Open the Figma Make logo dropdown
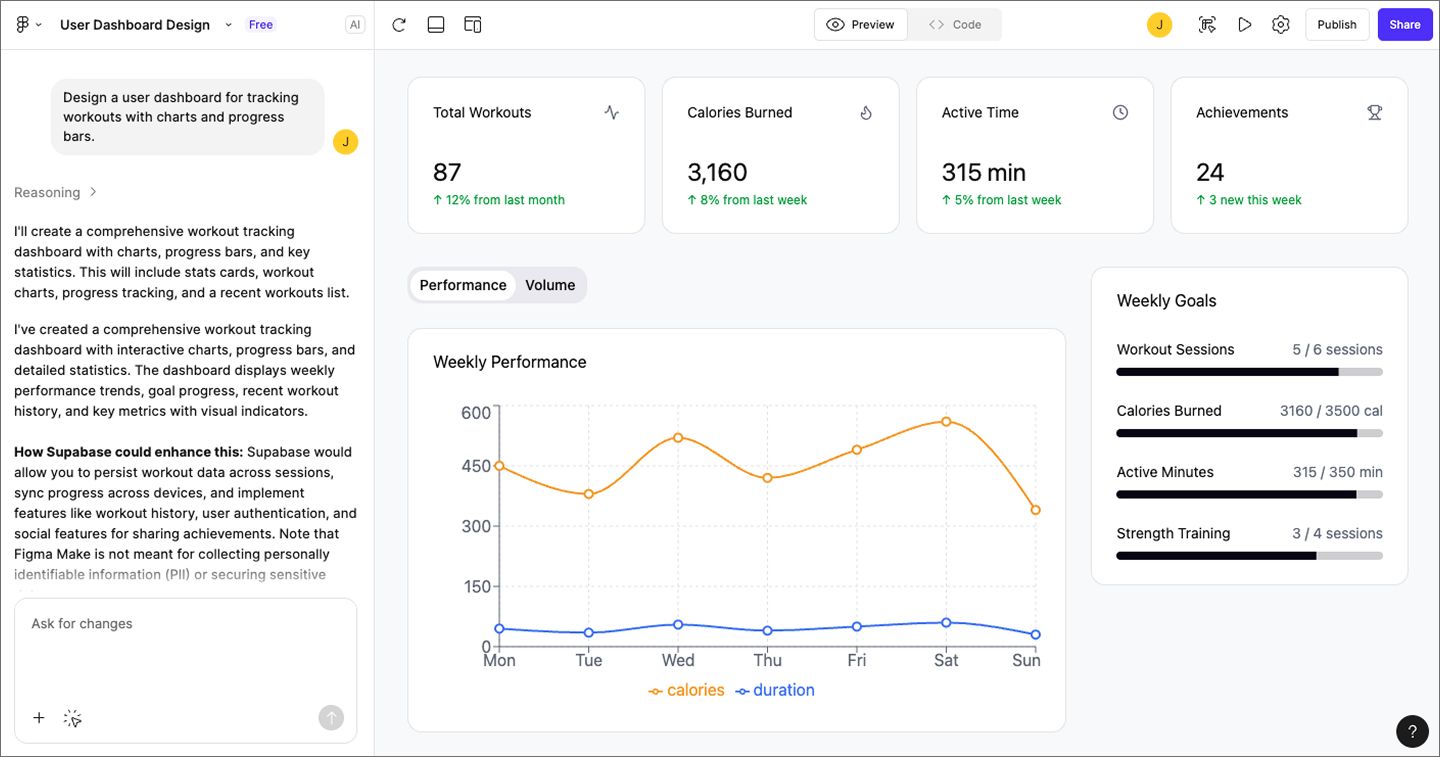 (x=27, y=24)
